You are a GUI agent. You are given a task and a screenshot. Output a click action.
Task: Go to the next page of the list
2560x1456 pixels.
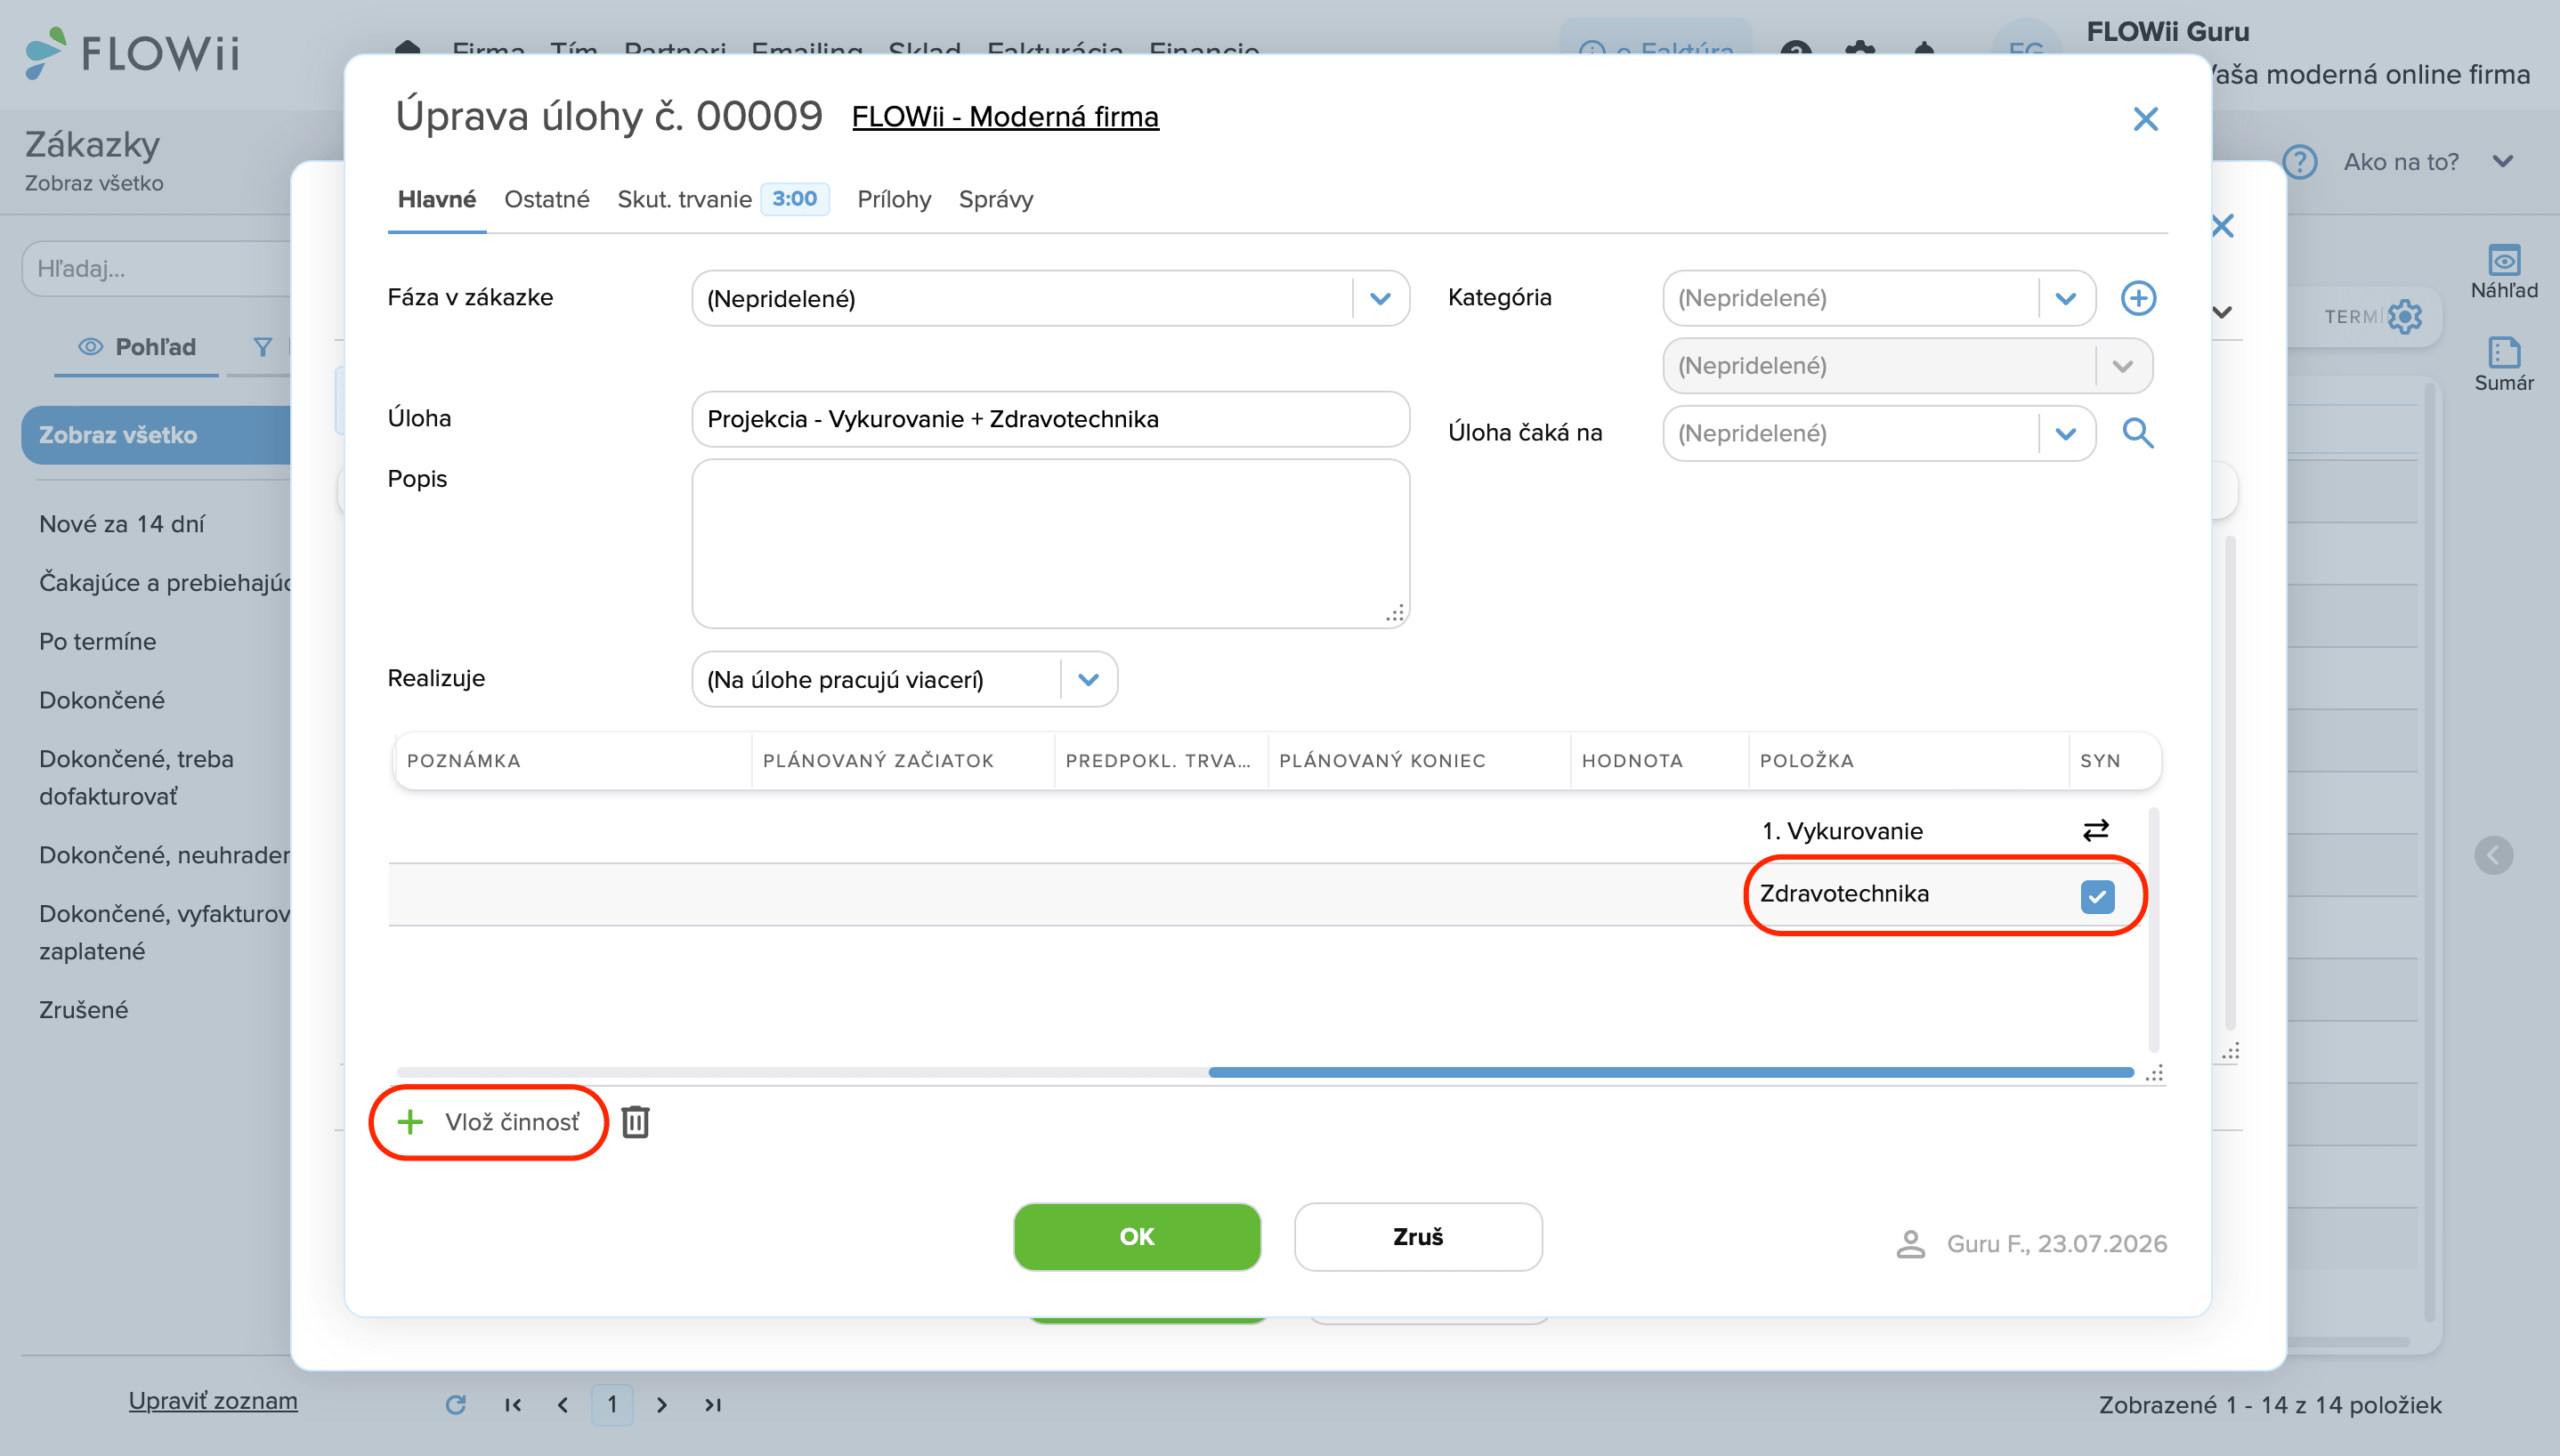pyautogui.click(x=662, y=1405)
